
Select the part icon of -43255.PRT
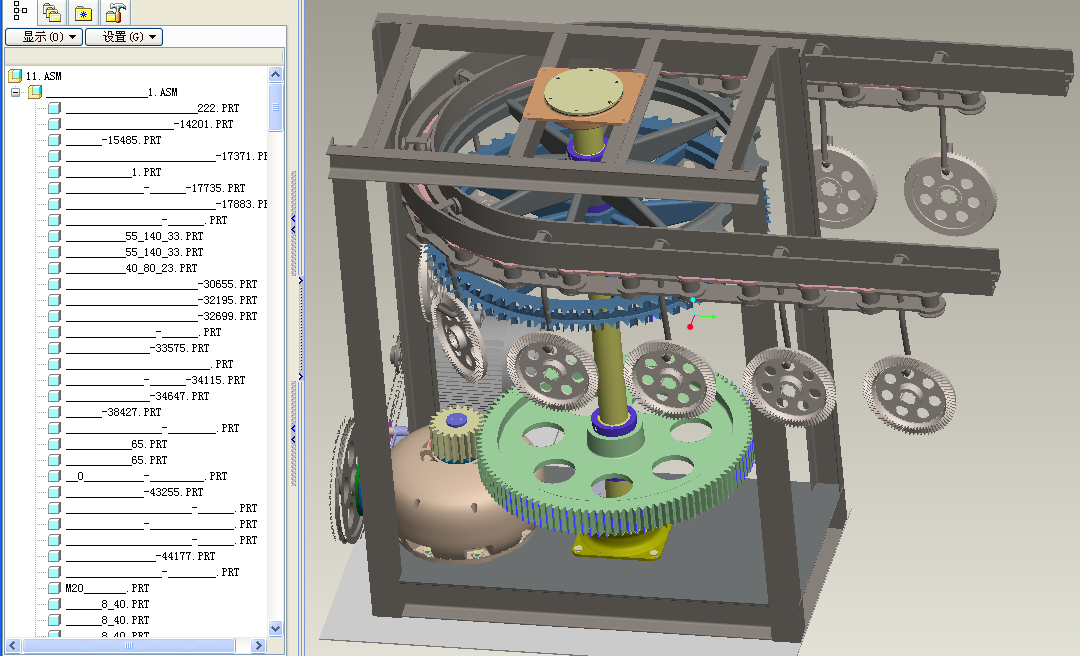pos(54,492)
